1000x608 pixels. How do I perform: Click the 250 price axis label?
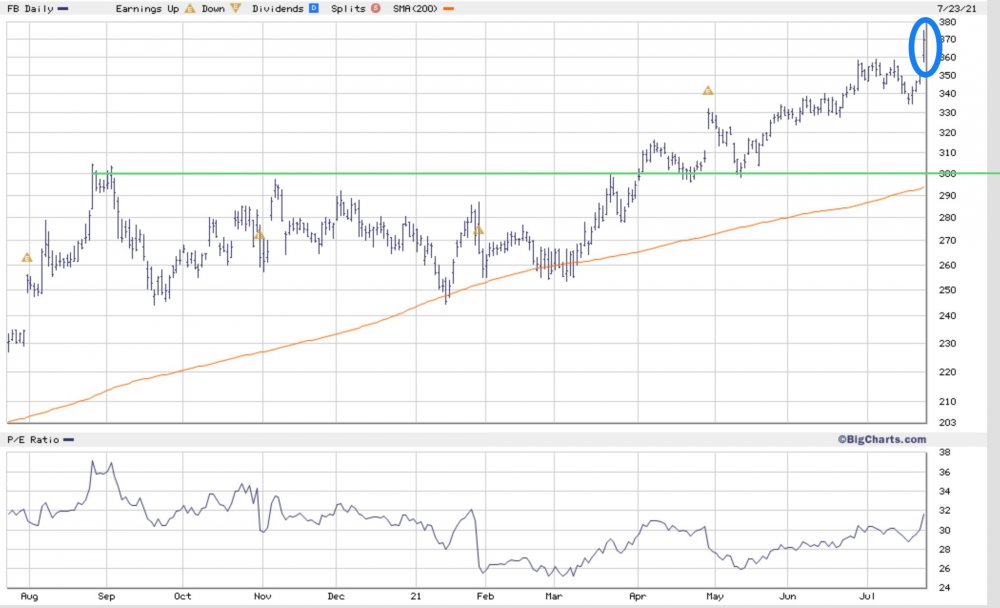point(948,290)
